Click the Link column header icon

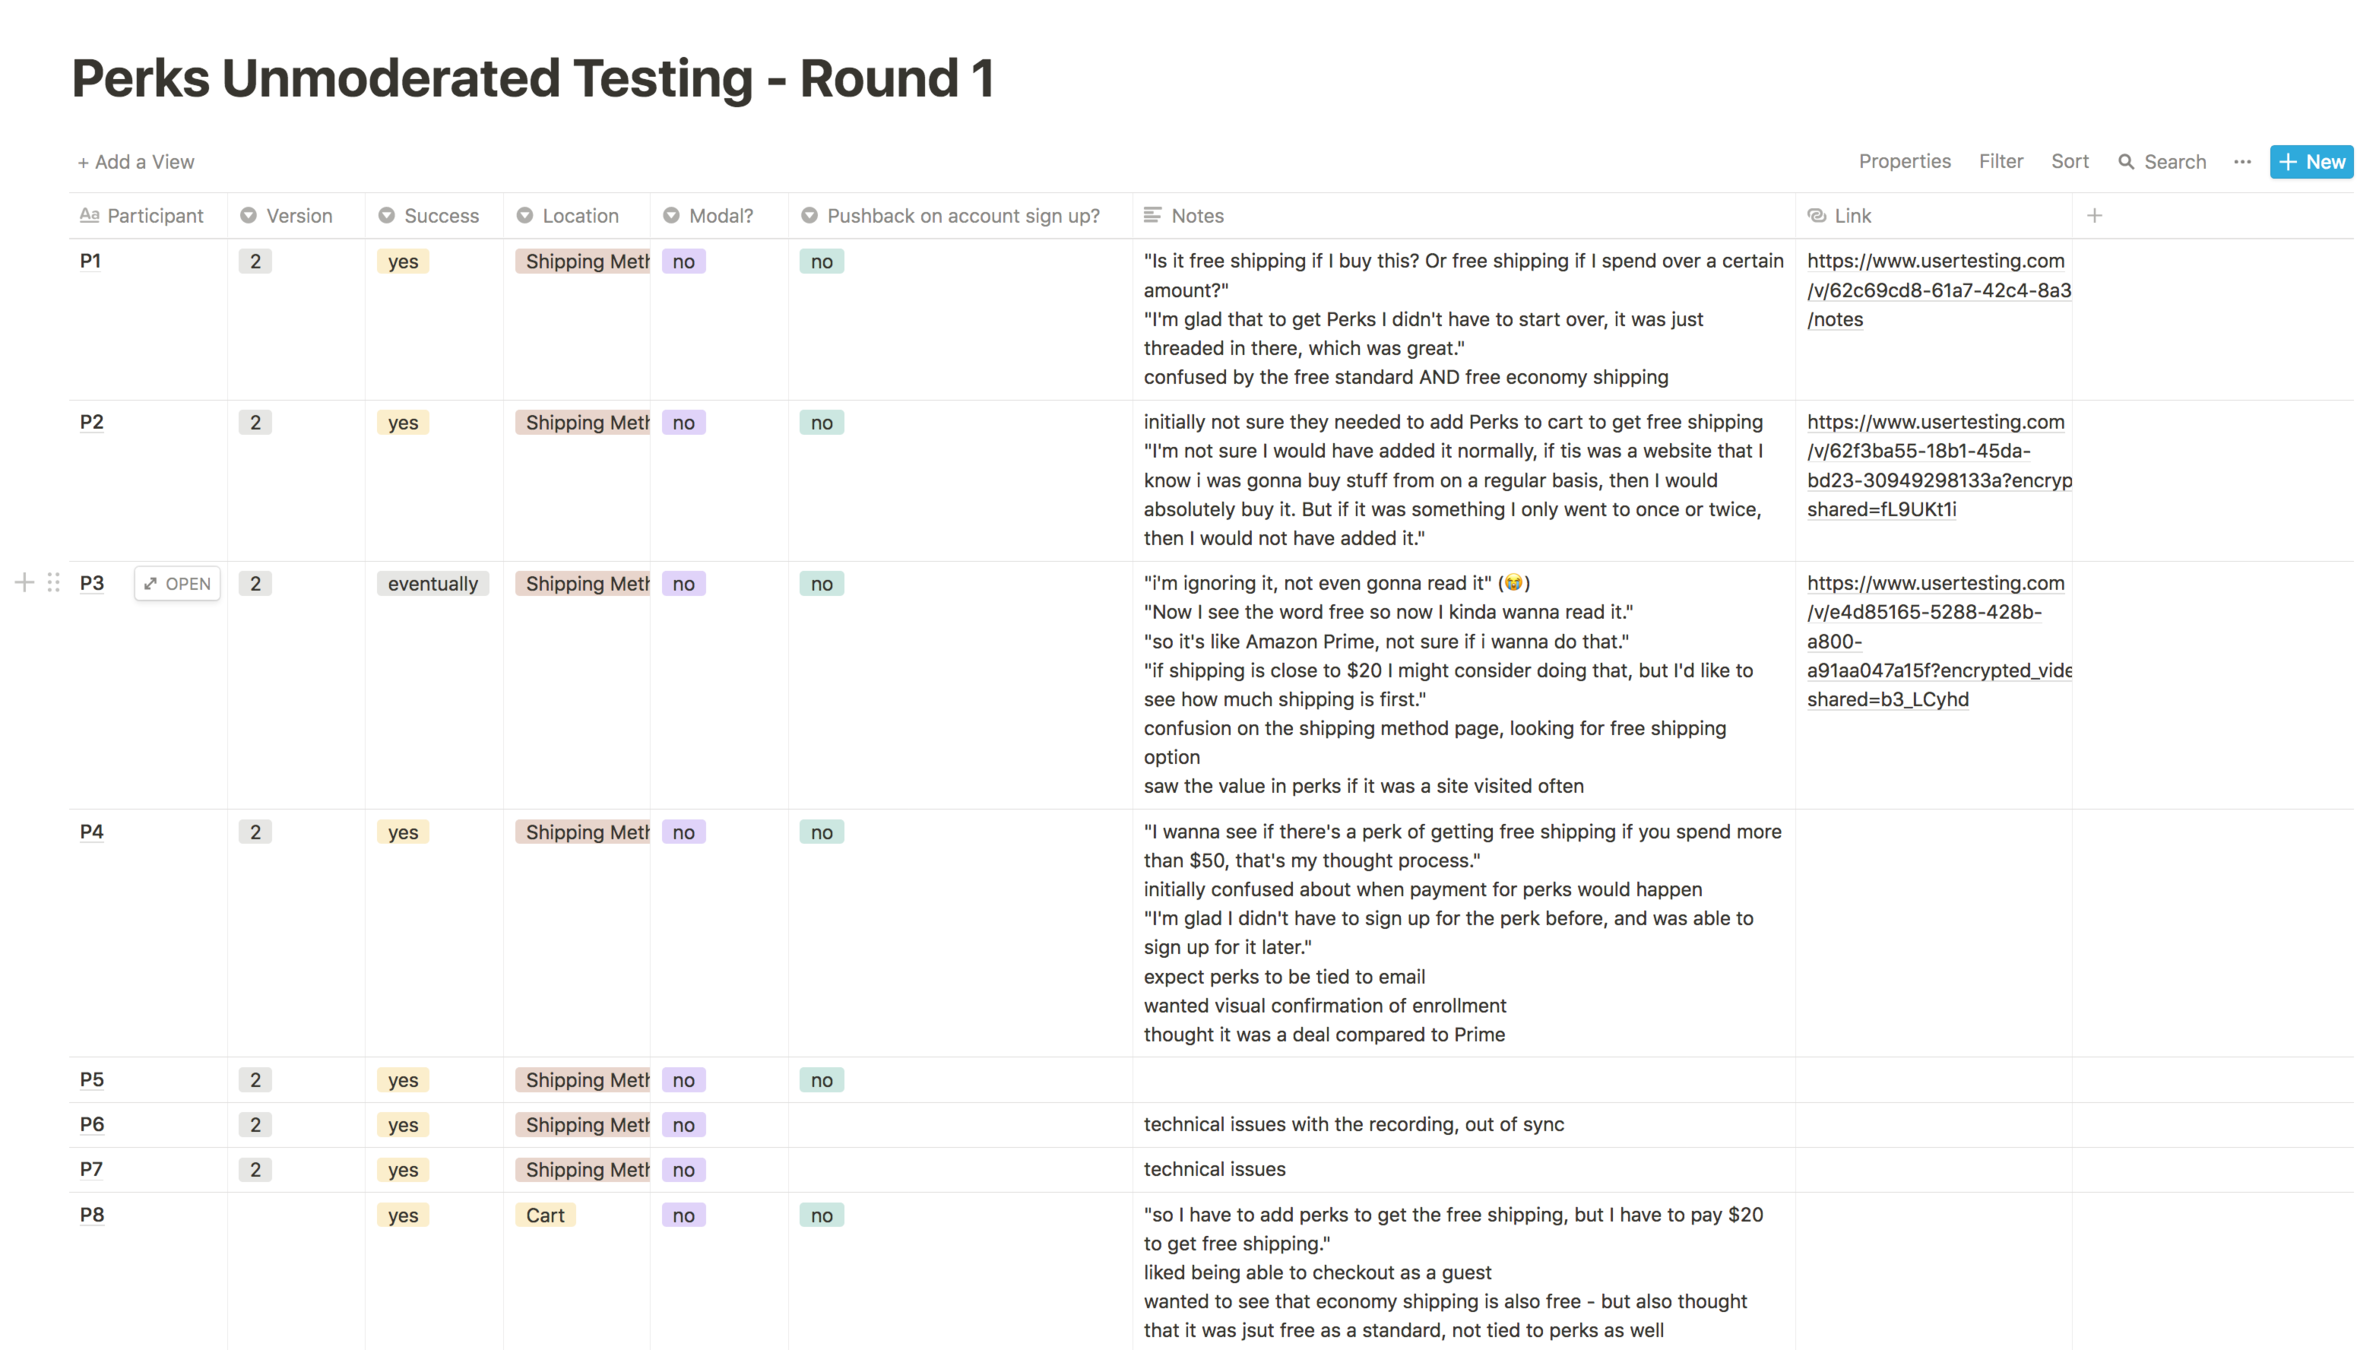point(1817,215)
